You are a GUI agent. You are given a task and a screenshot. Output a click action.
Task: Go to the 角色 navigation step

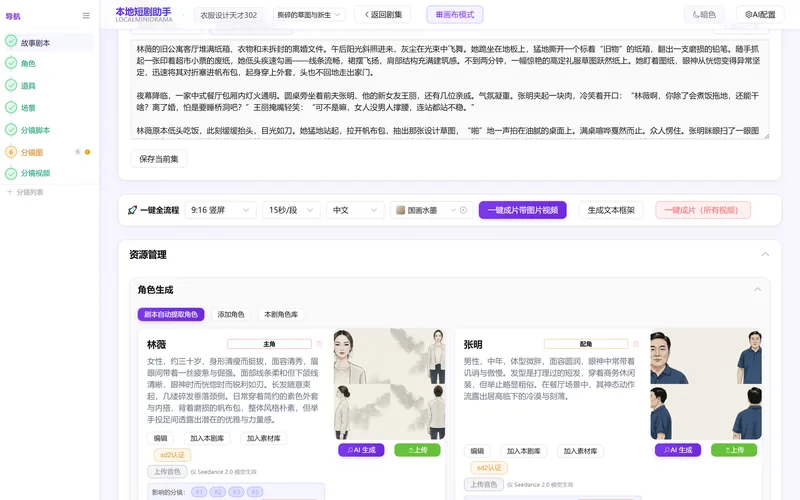tap(28, 63)
